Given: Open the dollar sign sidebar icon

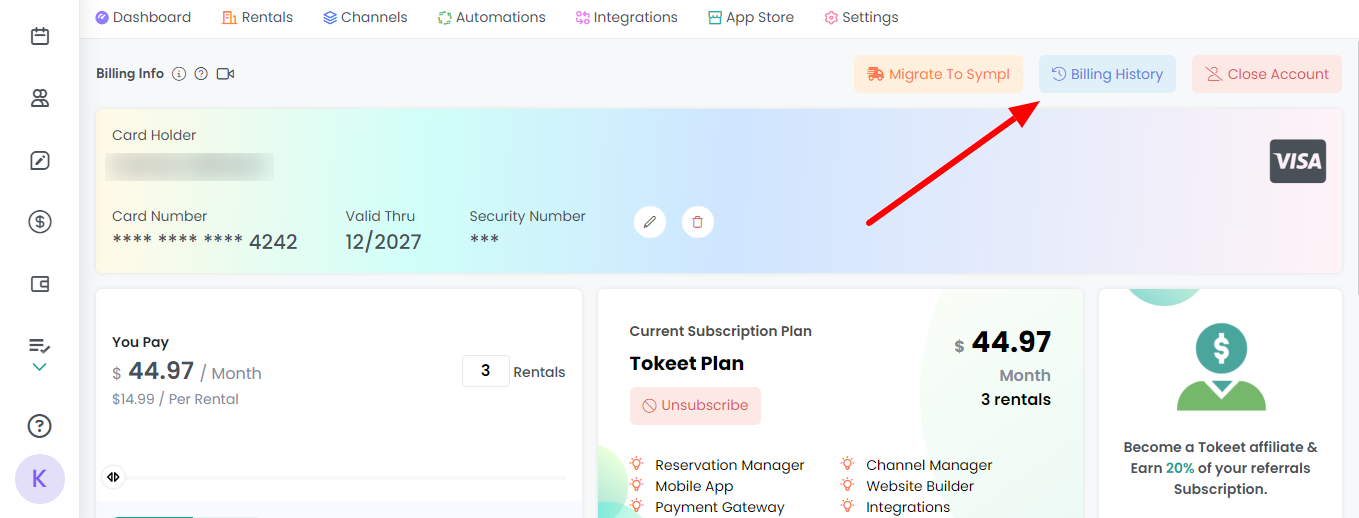Looking at the screenshot, I should point(40,222).
